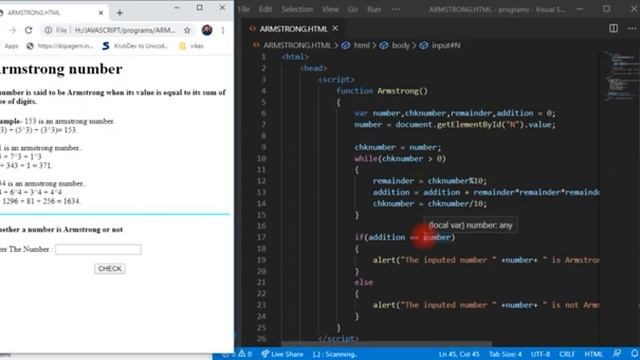Open a new Chrome tab
640x360 pixels.
coord(120,13)
